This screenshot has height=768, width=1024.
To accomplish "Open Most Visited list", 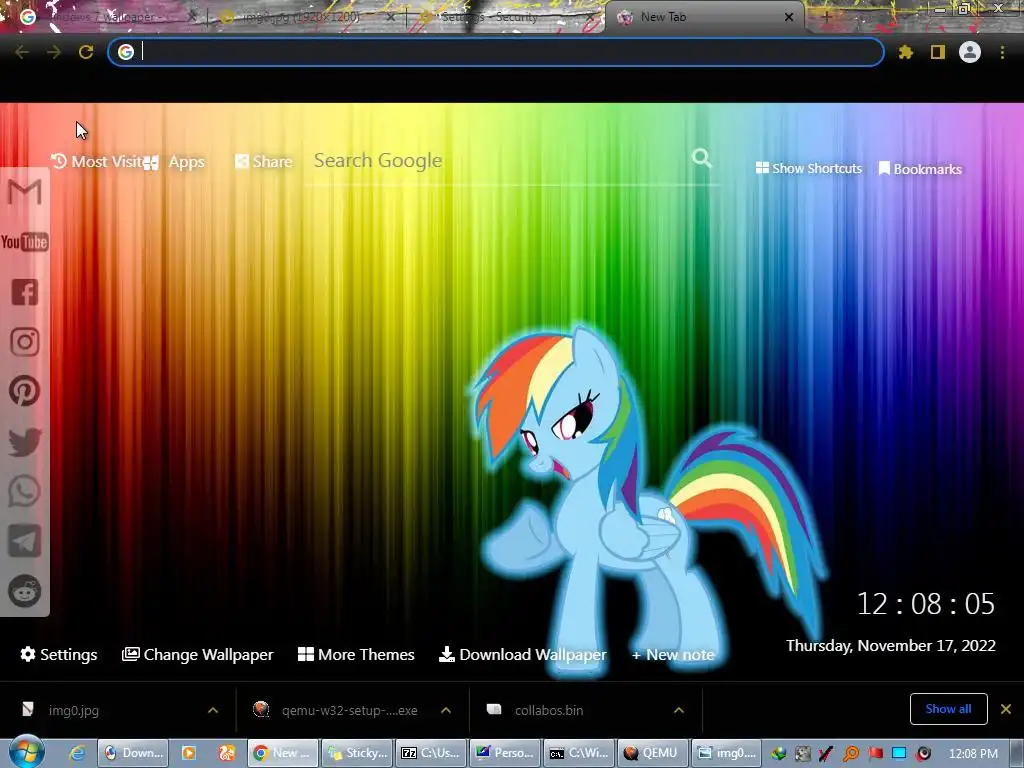I will click(97, 161).
